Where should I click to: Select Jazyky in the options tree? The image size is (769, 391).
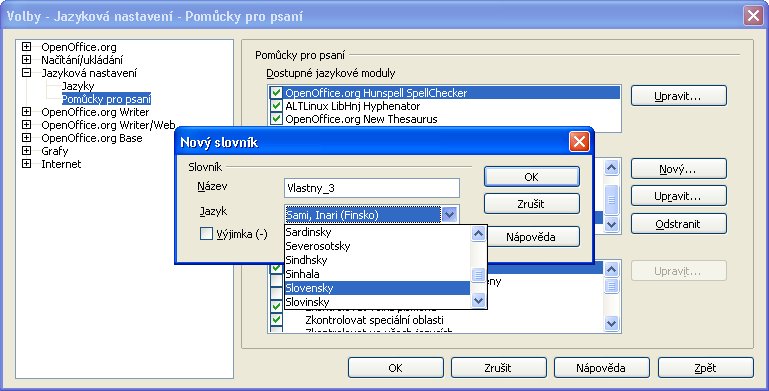point(77,86)
